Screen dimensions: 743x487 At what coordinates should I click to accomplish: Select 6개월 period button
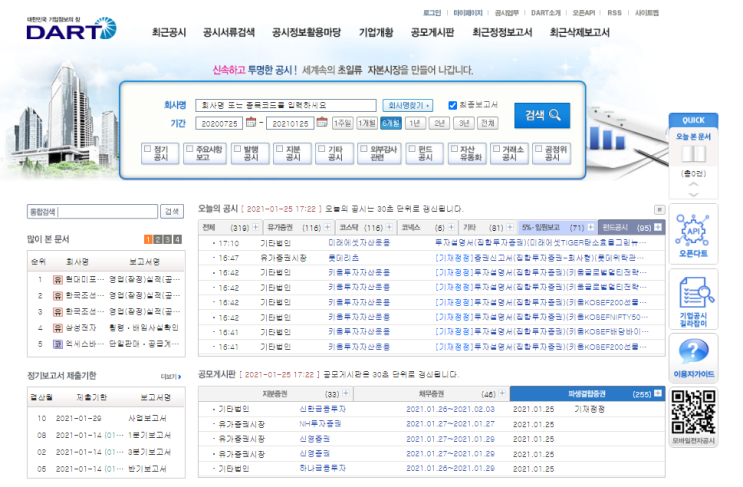[391, 123]
